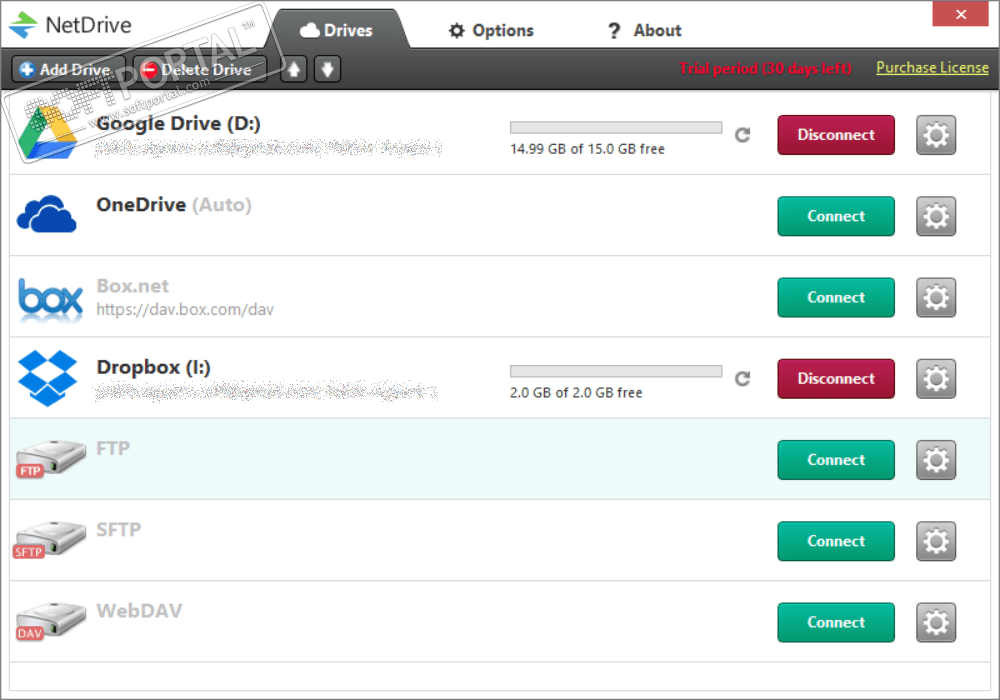Select the SFTP drive name

pos(119,529)
